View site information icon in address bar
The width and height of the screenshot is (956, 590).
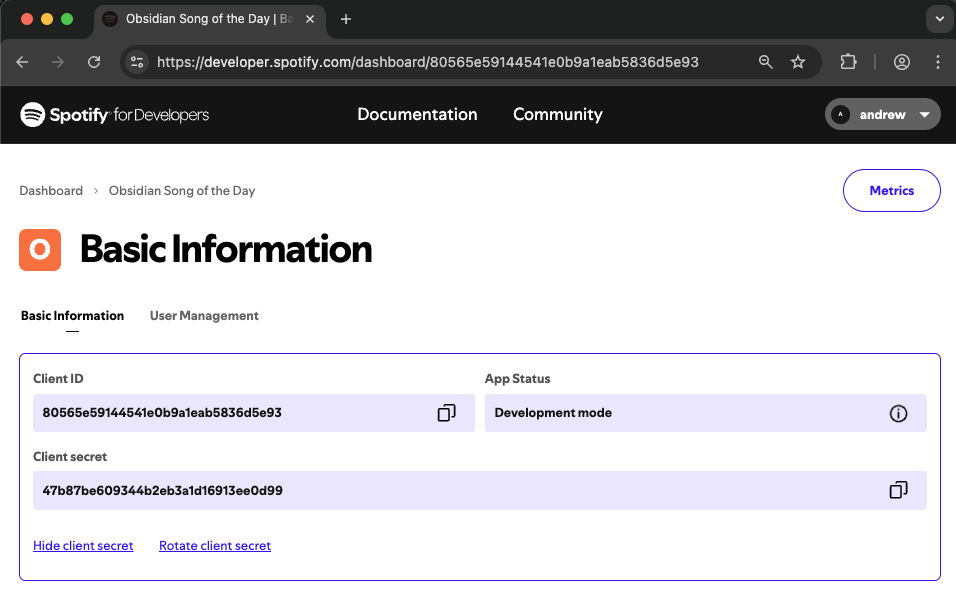click(x=137, y=62)
